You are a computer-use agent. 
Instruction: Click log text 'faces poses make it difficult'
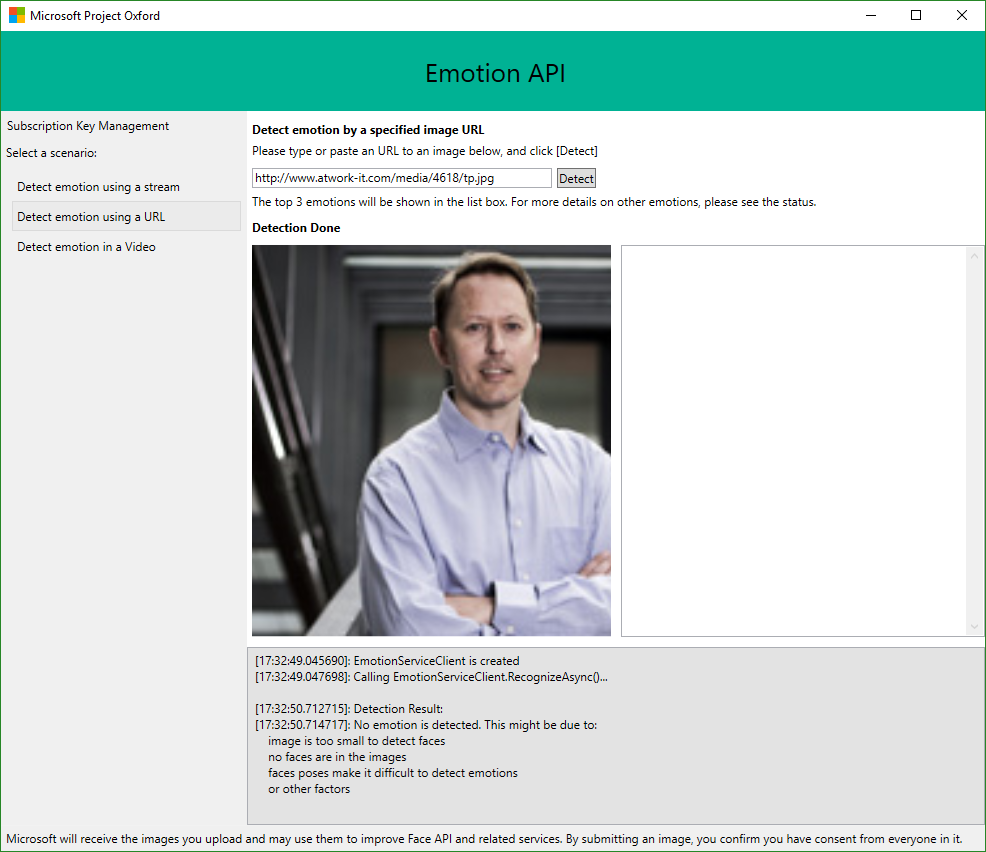(x=393, y=773)
